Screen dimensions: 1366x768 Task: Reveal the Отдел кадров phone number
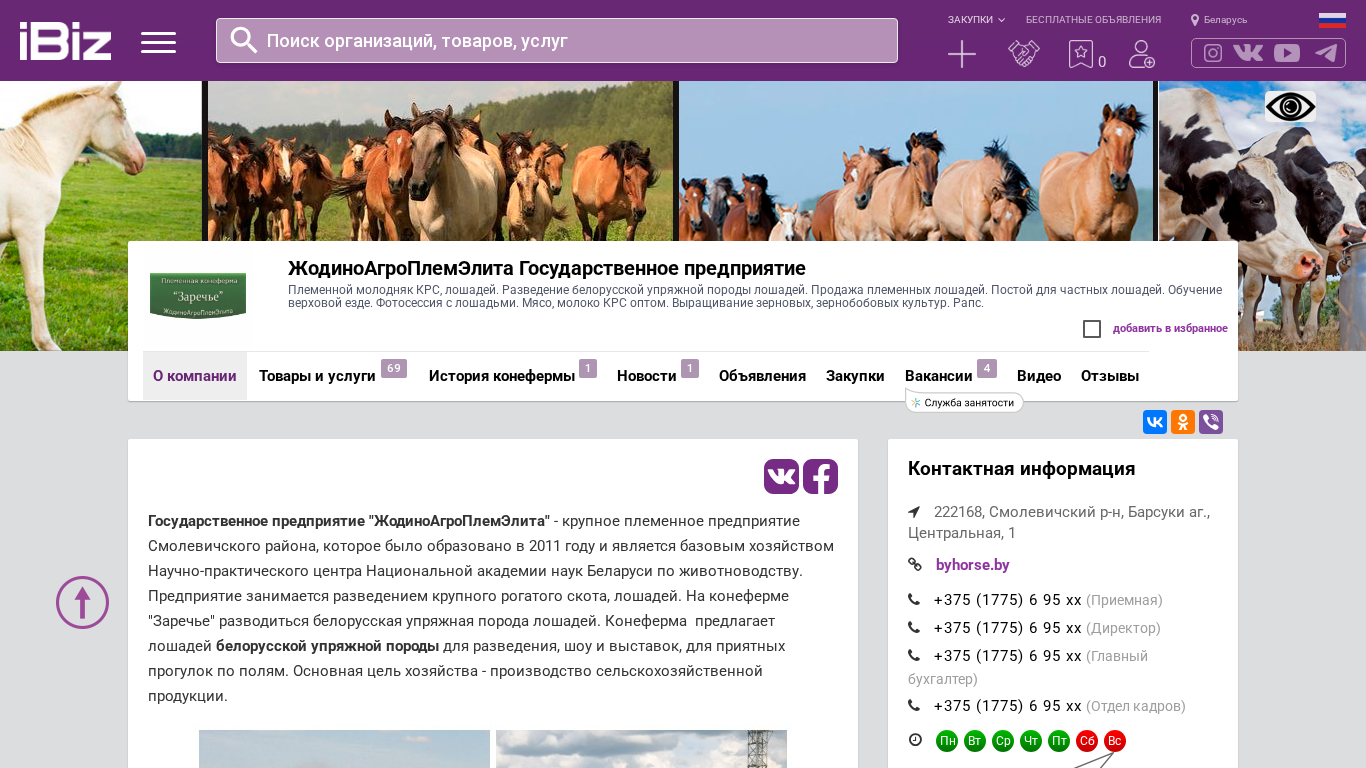point(1007,706)
